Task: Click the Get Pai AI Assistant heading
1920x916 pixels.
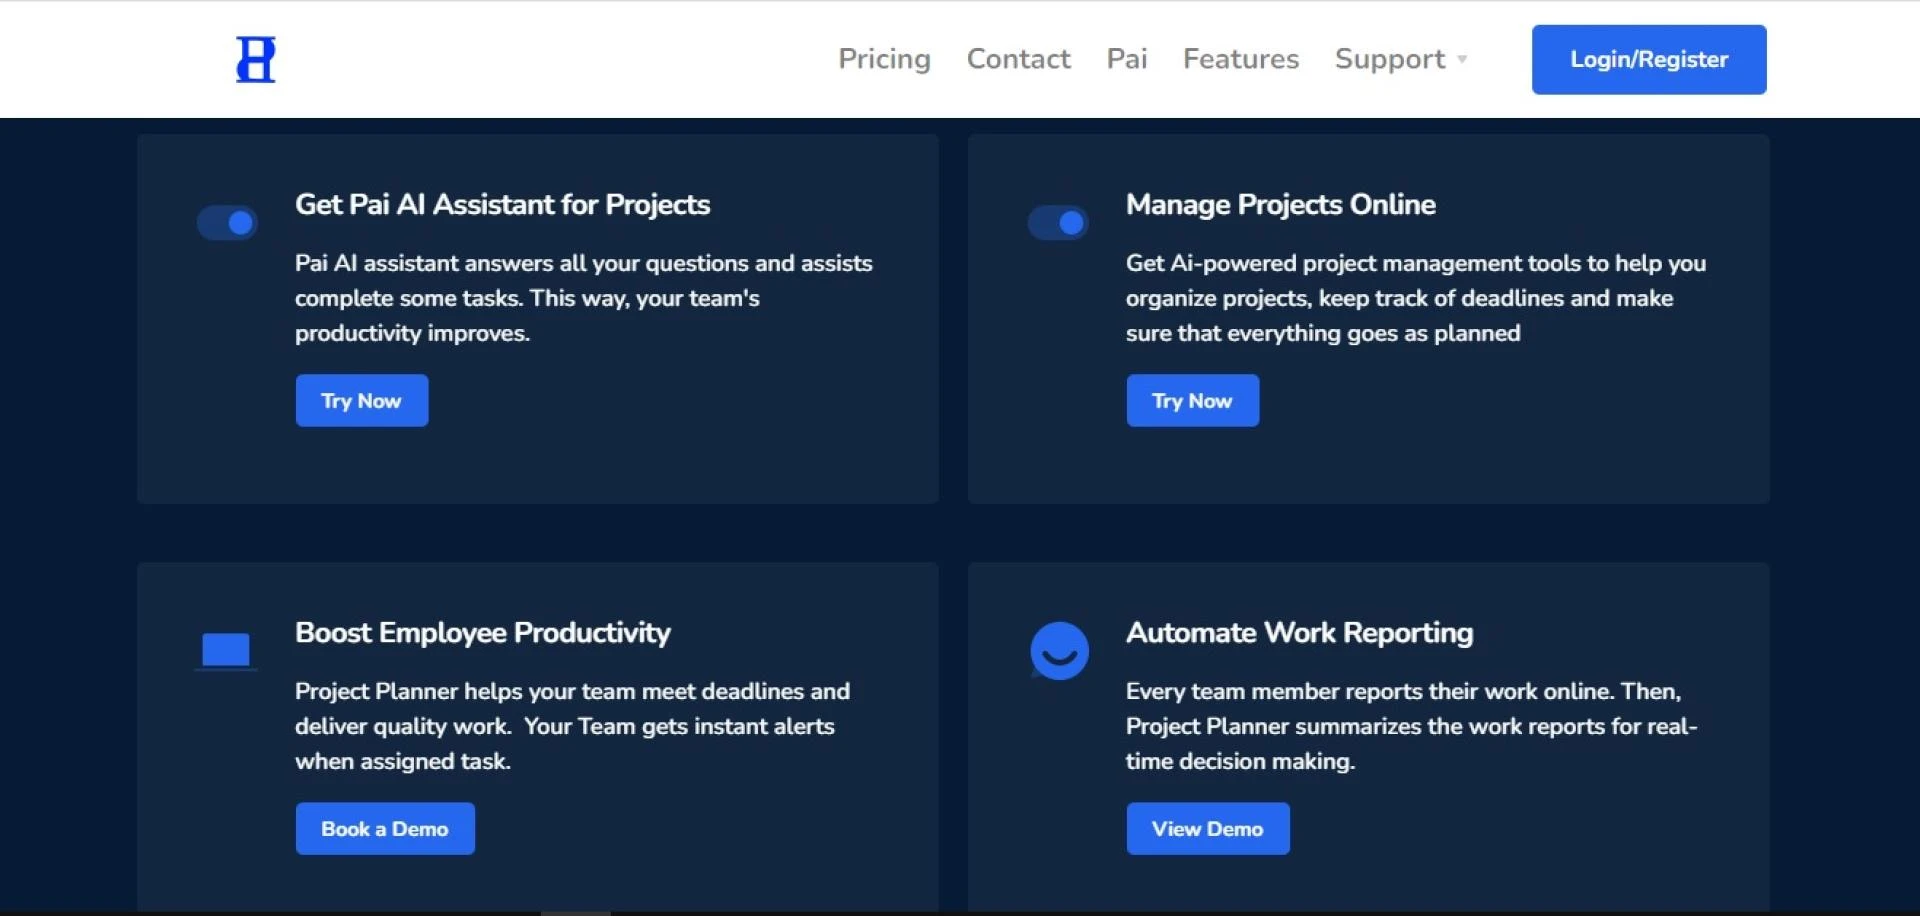Action: tap(502, 205)
